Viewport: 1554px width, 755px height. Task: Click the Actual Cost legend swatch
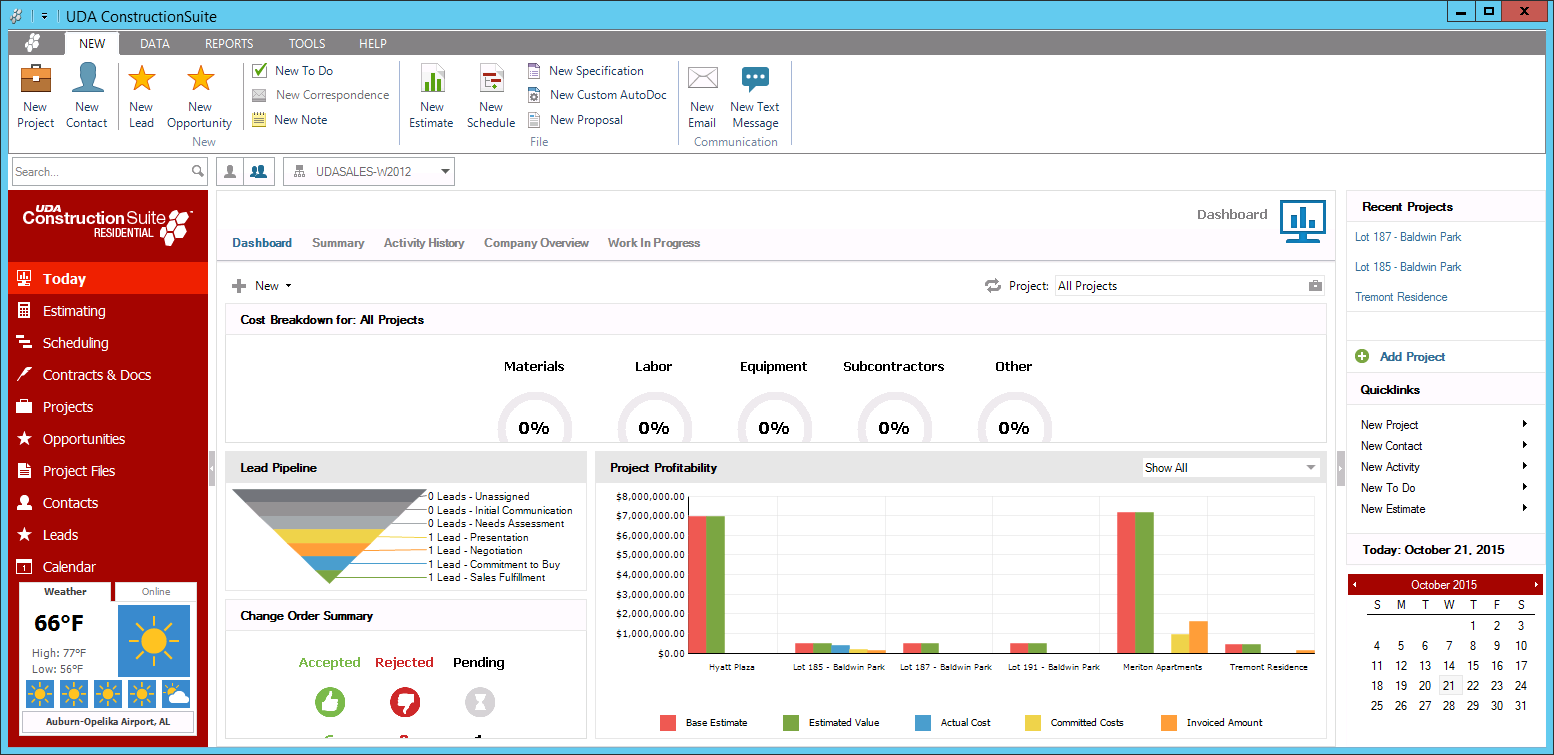coord(923,722)
